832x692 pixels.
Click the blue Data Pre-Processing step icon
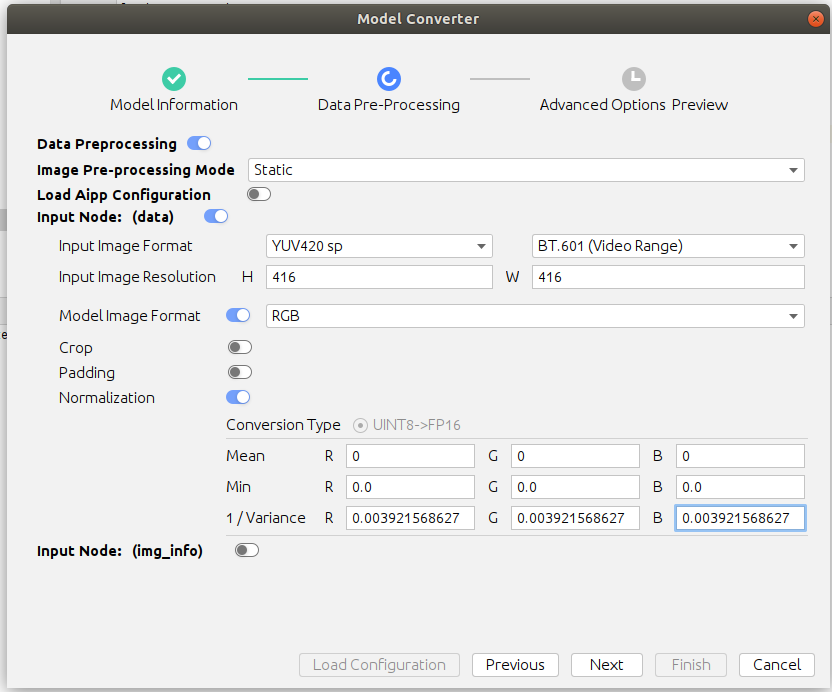[388, 79]
